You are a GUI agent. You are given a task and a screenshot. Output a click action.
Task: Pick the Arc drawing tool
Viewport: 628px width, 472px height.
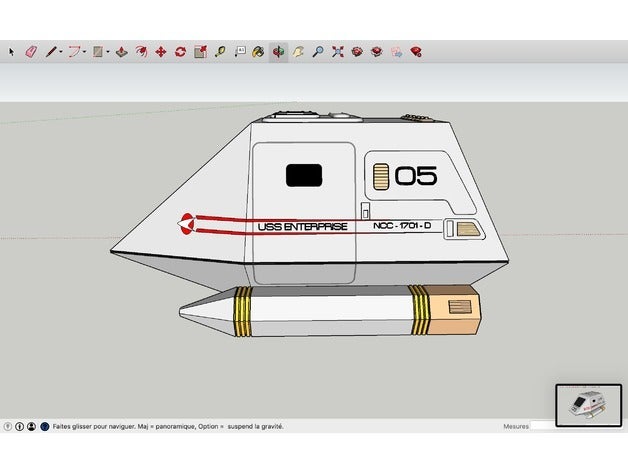point(74,52)
